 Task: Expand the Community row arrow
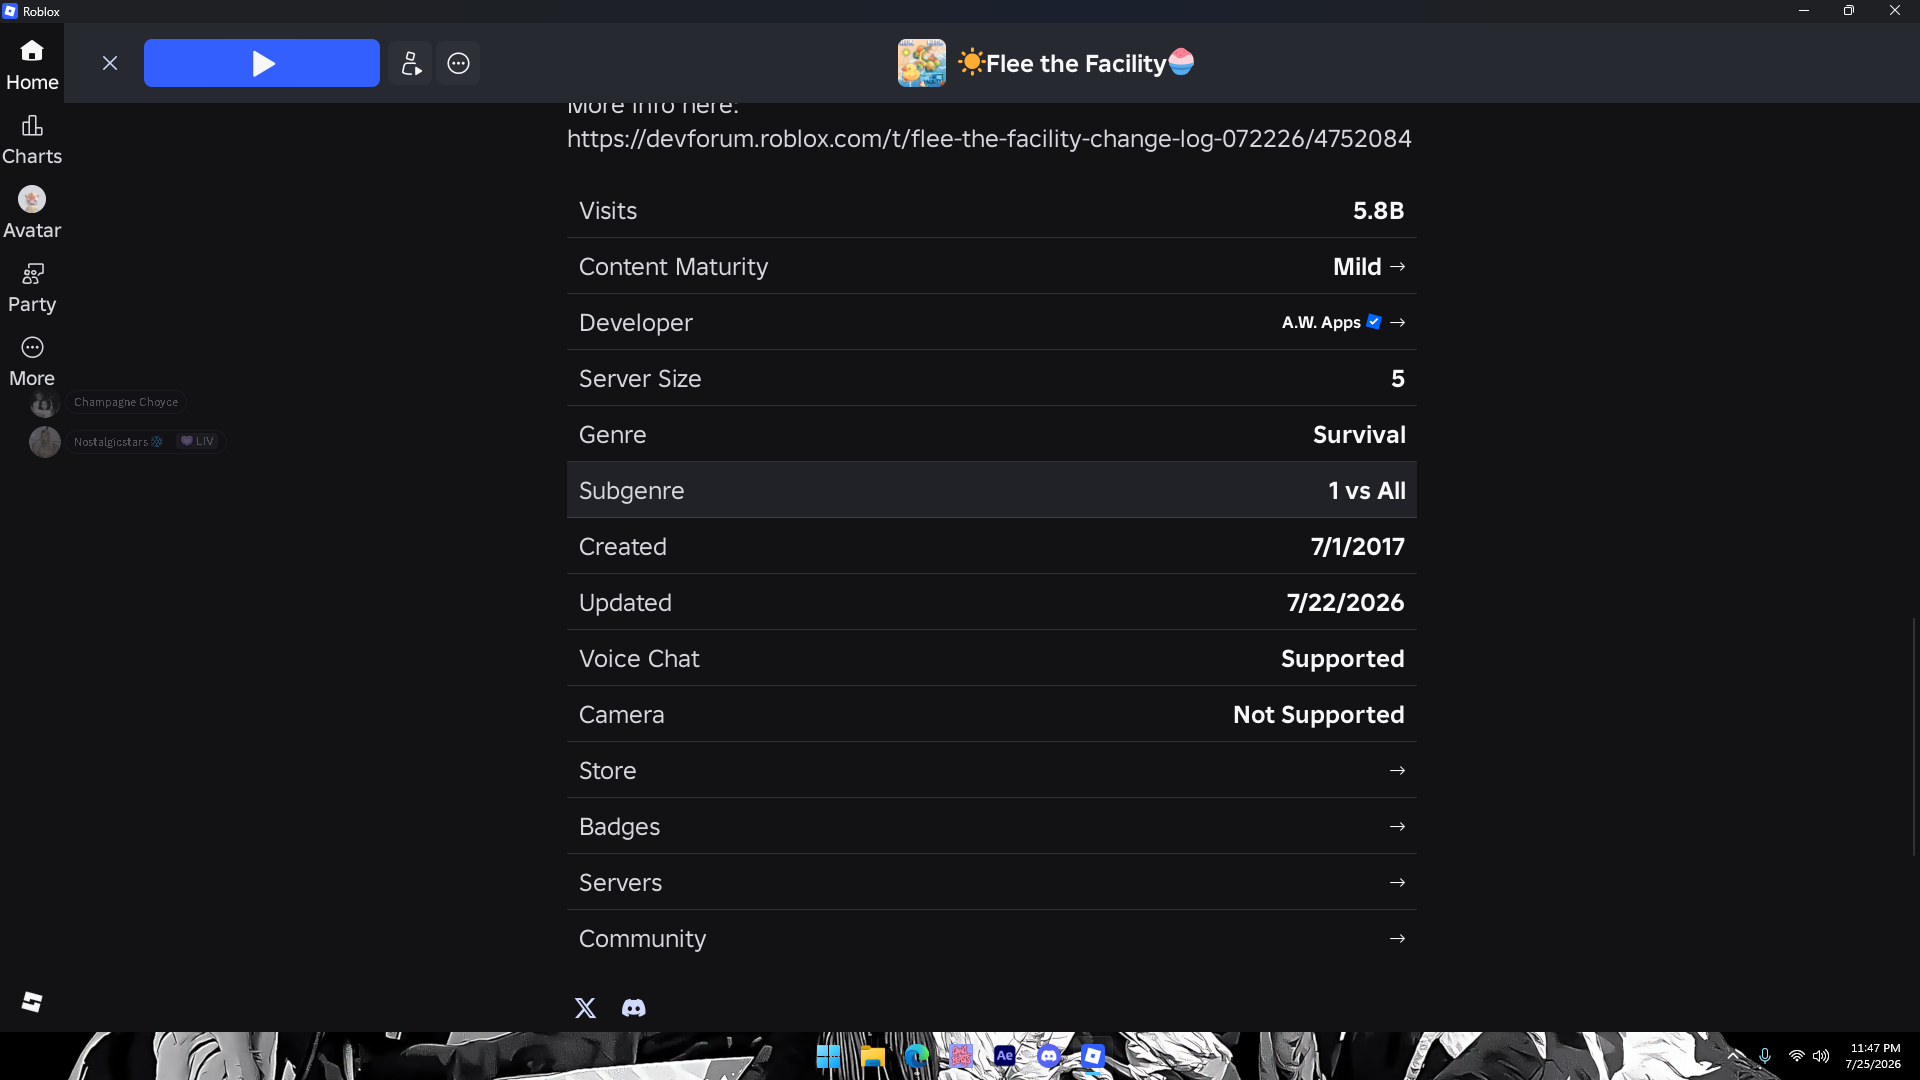[x=1397, y=938]
